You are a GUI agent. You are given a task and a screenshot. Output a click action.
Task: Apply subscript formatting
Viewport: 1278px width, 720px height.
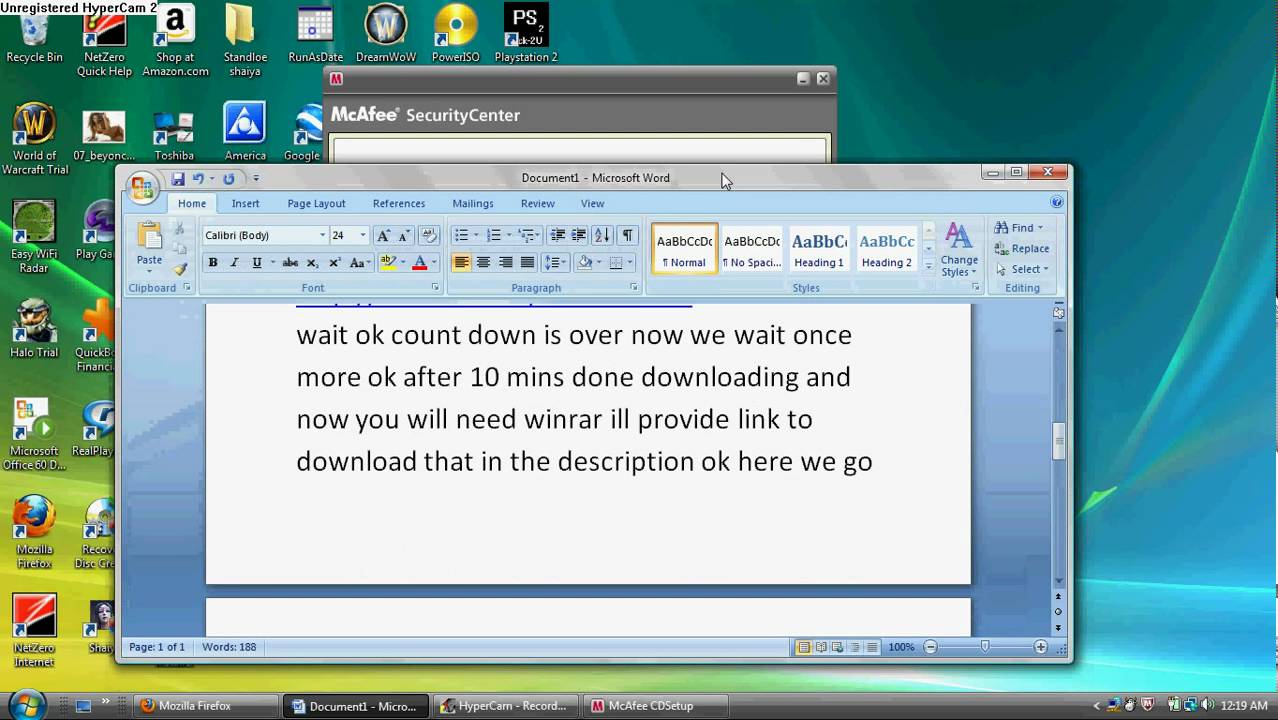coord(312,263)
